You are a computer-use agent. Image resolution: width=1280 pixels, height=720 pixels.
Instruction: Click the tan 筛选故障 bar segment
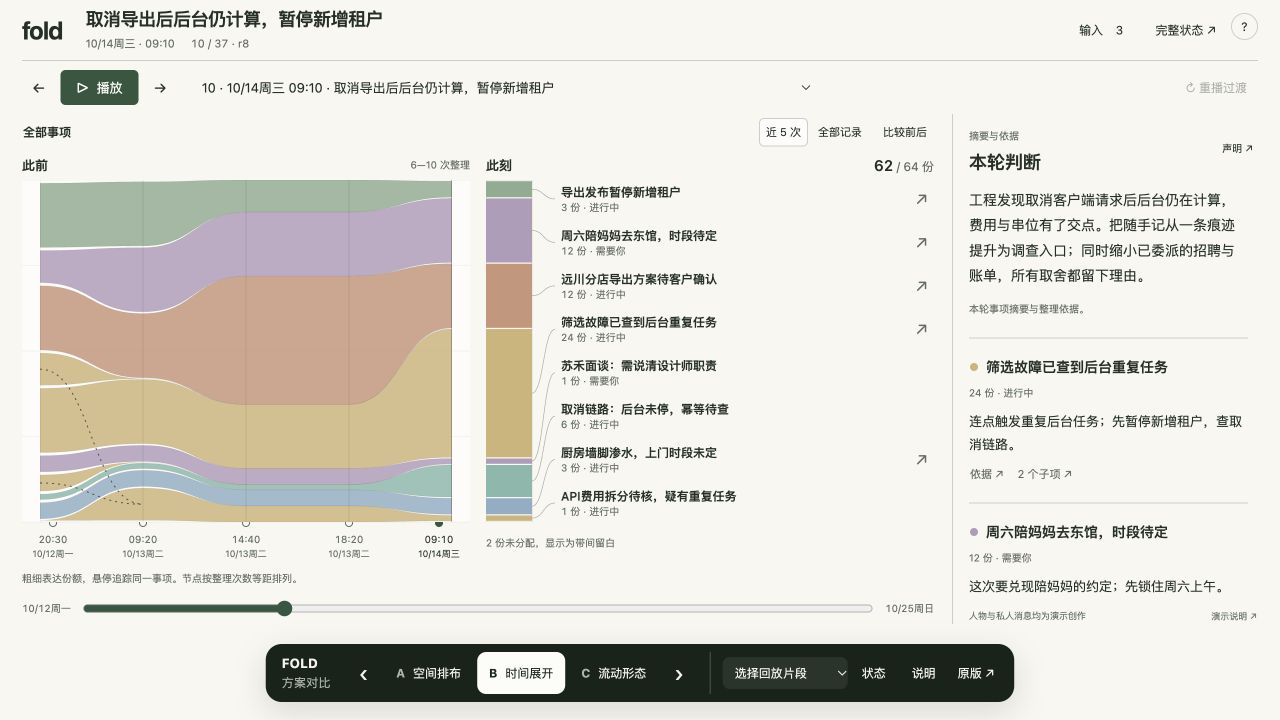coord(509,393)
